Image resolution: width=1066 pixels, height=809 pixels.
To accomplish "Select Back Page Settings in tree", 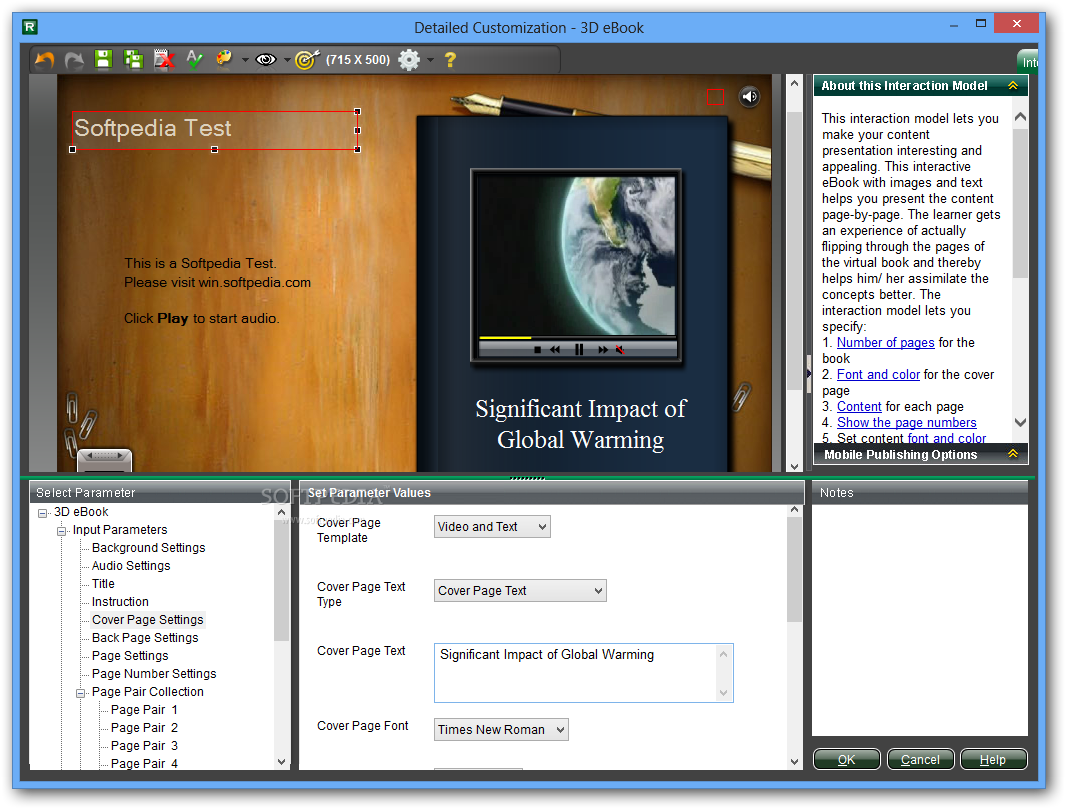I will point(145,638).
